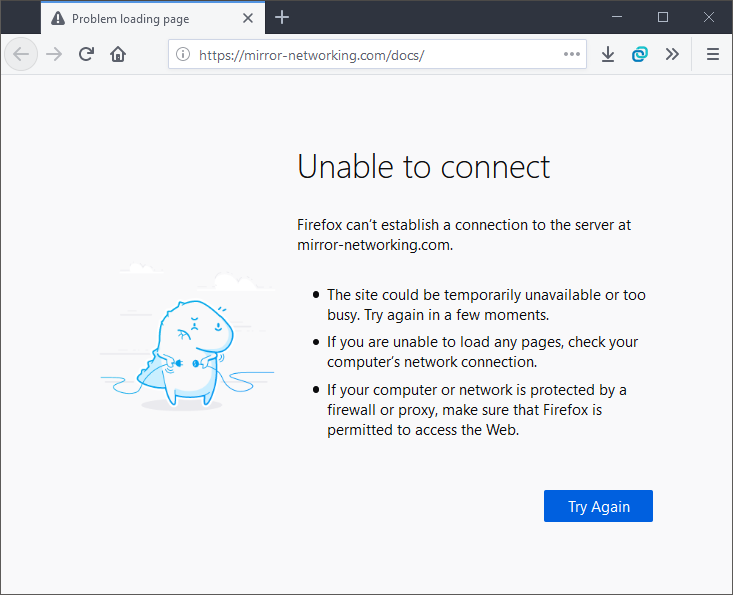Screen dimensions: 733x595
Task: Open page actions three-dot menu
Action: [x=572, y=54]
